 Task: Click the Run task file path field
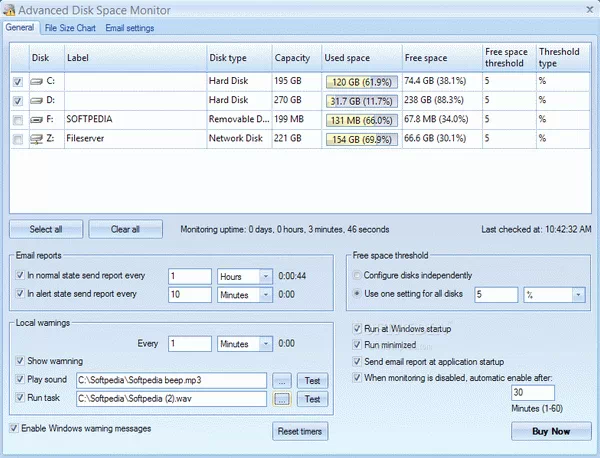tap(171, 399)
